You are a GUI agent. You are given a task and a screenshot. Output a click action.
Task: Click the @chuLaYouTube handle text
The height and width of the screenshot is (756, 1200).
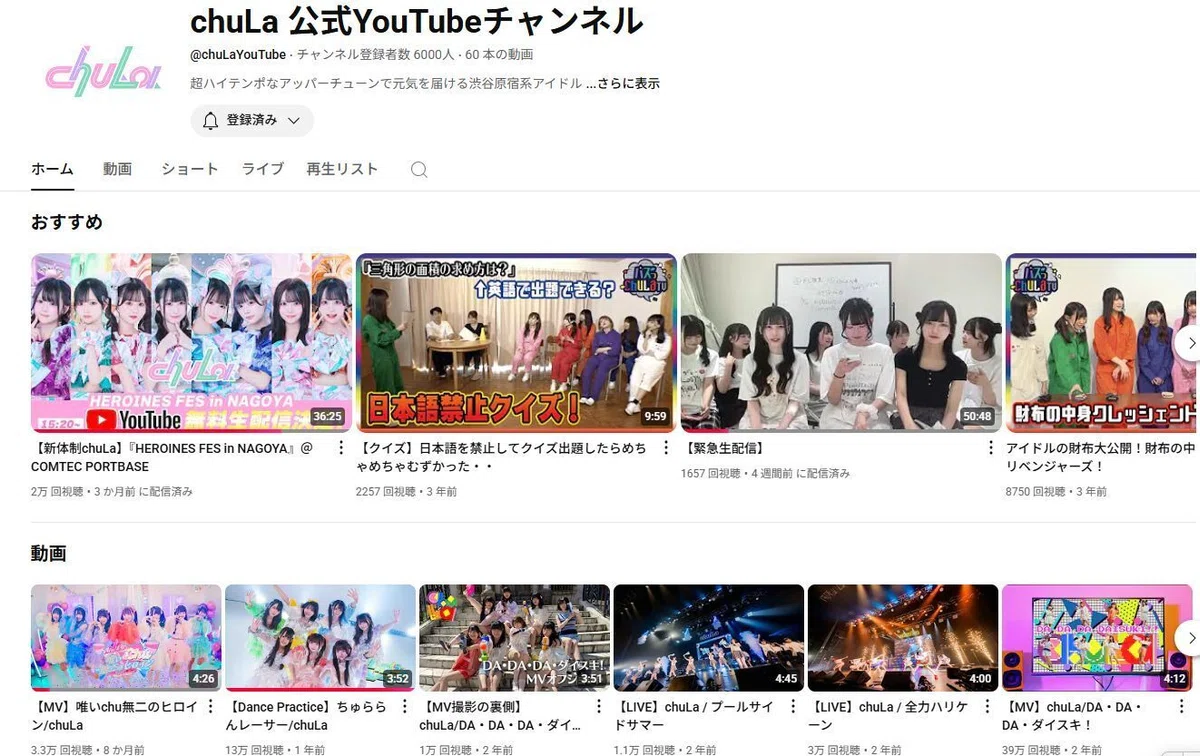tap(238, 55)
